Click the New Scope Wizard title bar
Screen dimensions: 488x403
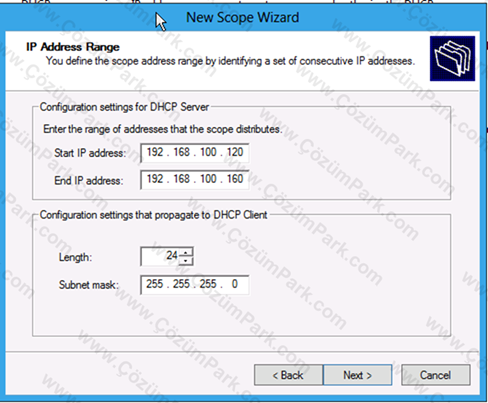pos(242,17)
